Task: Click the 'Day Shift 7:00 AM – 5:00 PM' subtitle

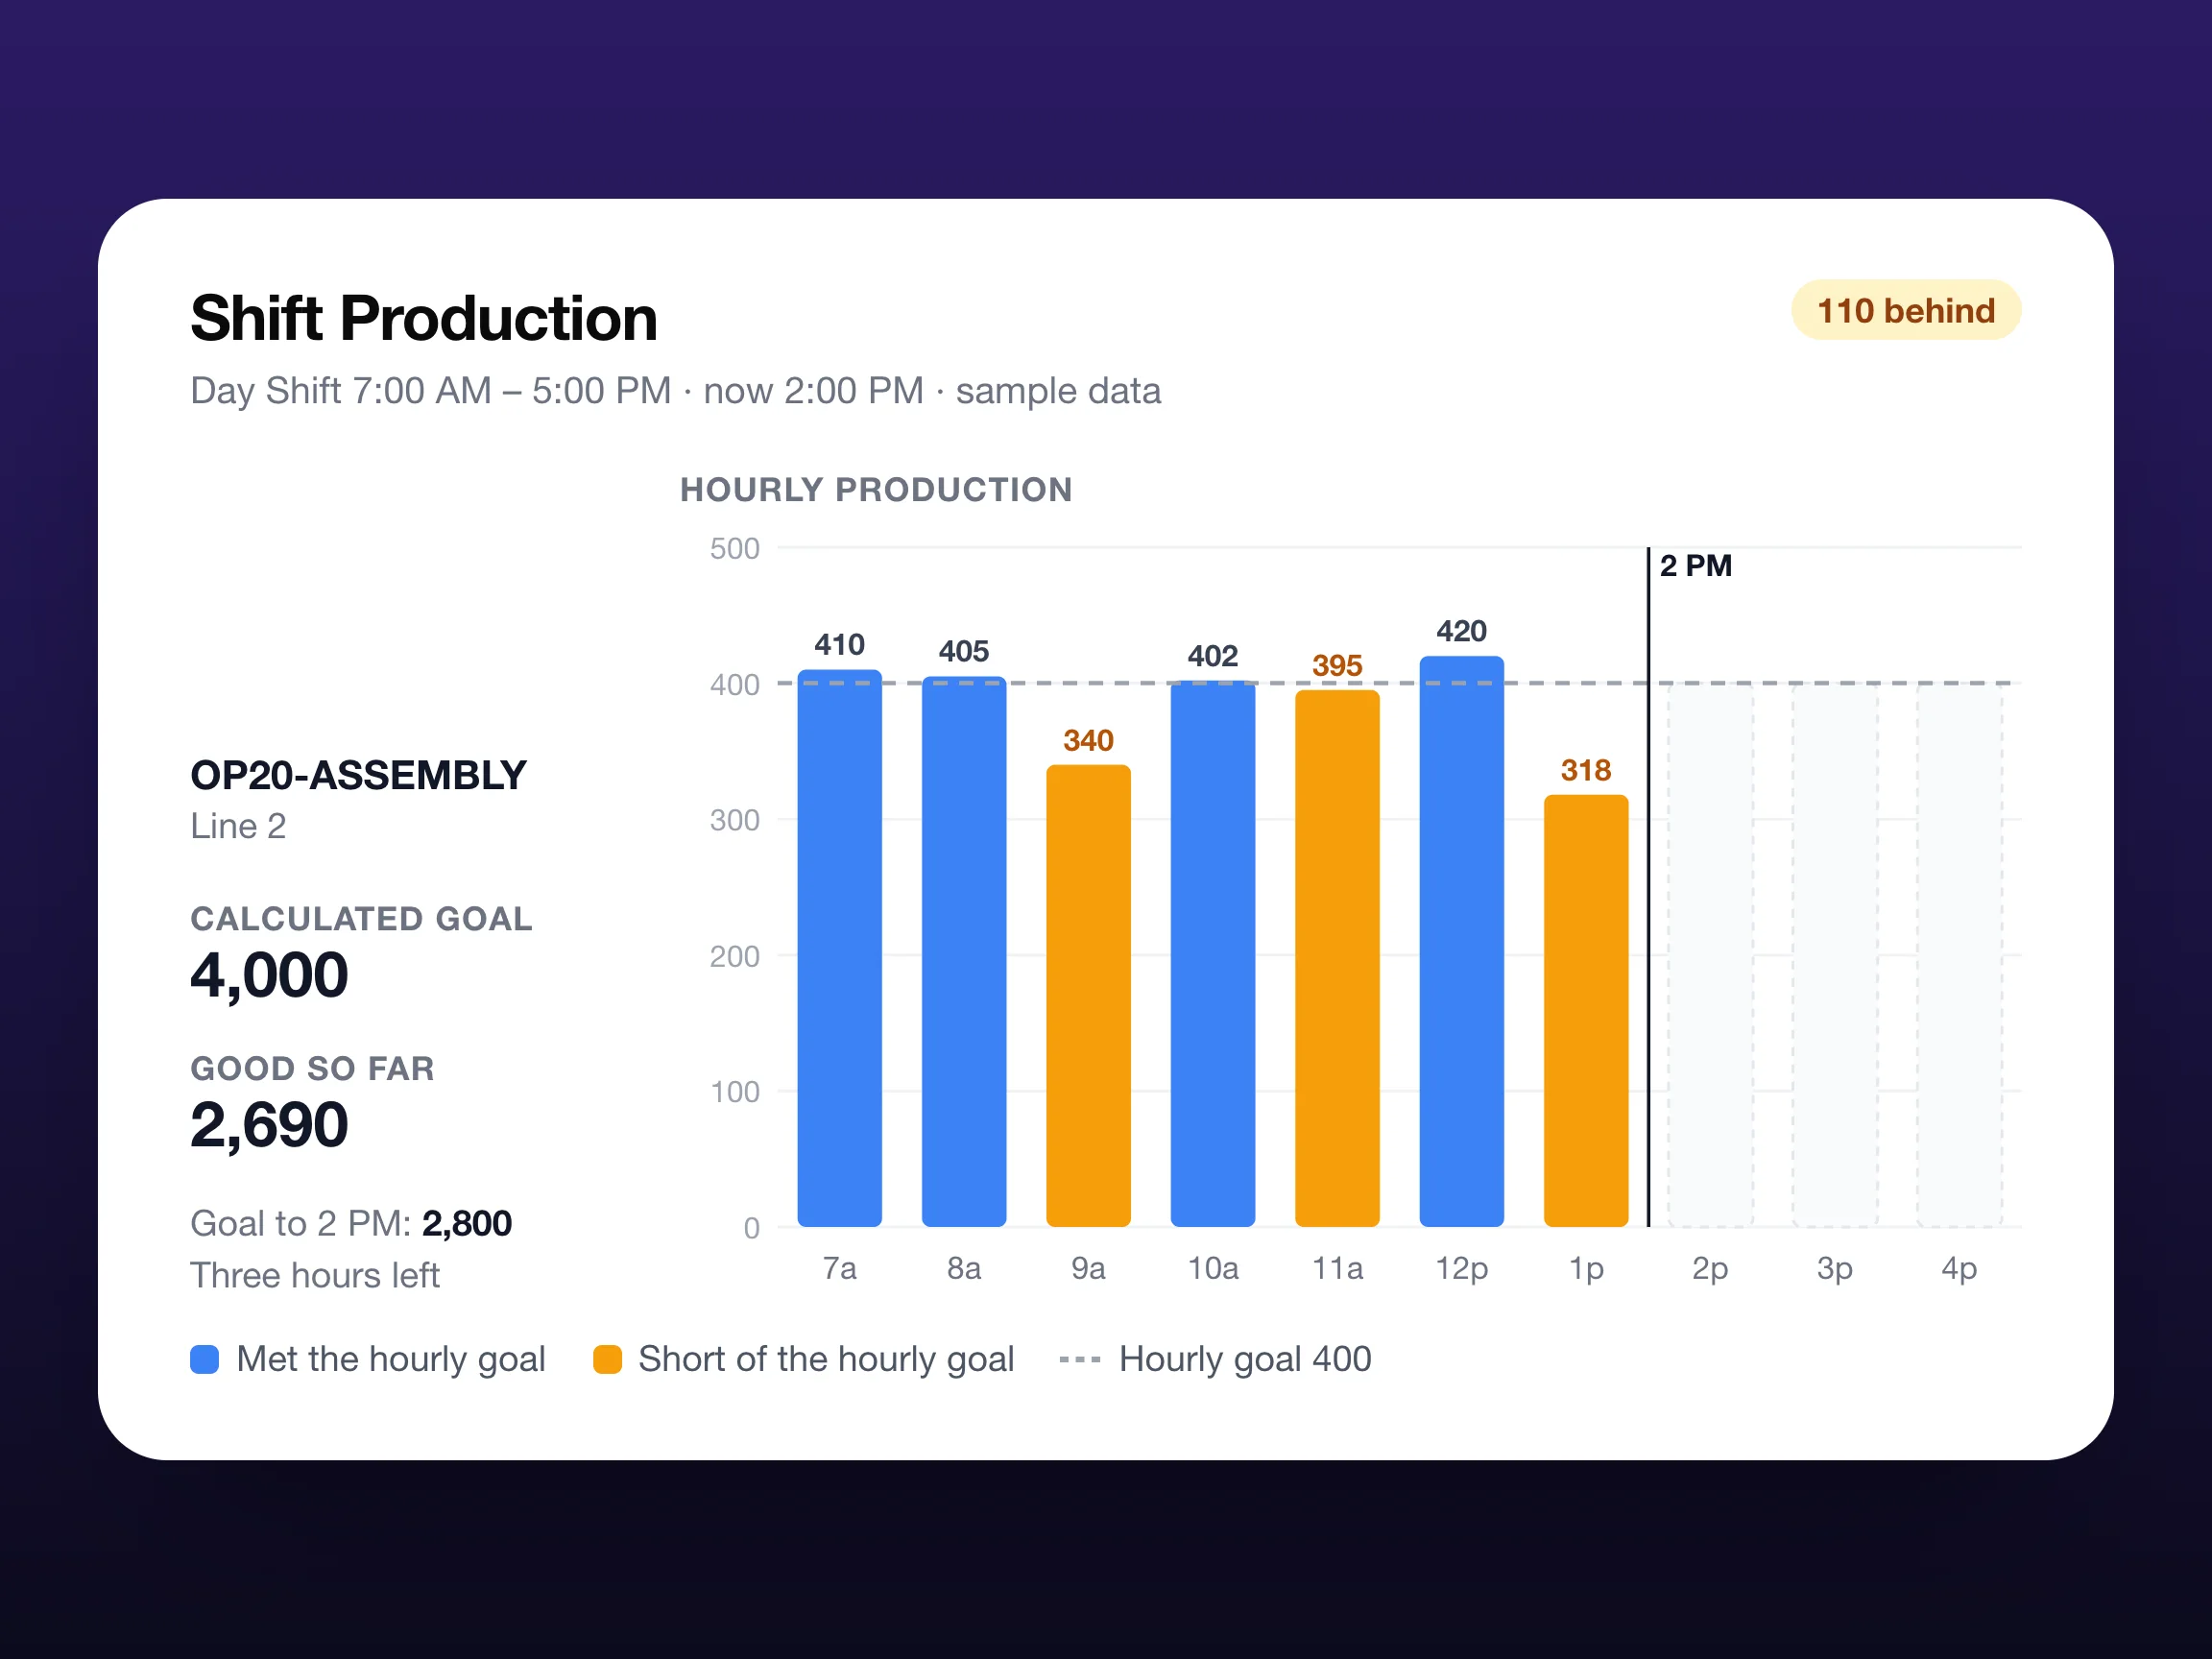Action: pos(431,391)
